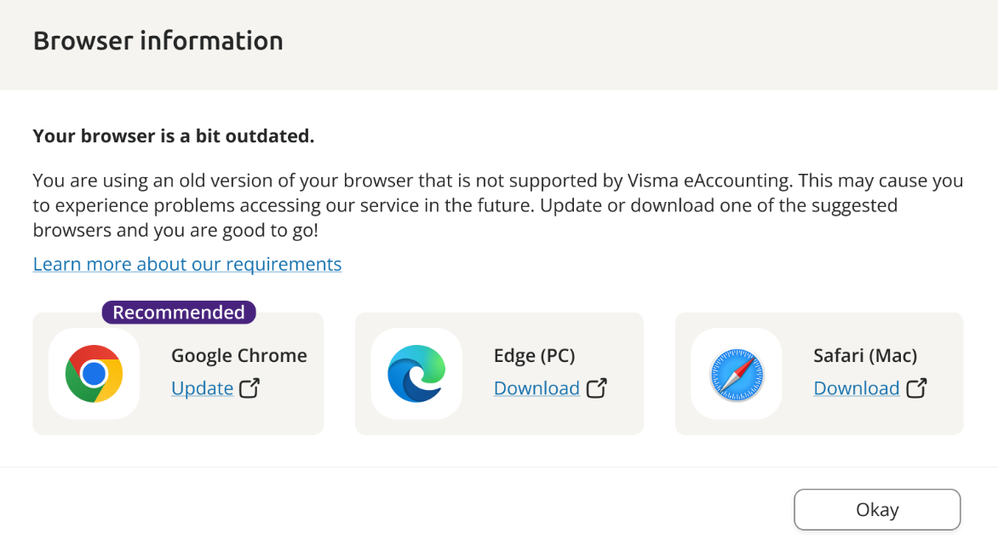Click the Microsoft Edge logo icon
The height and width of the screenshot is (540, 998).
coord(416,374)
